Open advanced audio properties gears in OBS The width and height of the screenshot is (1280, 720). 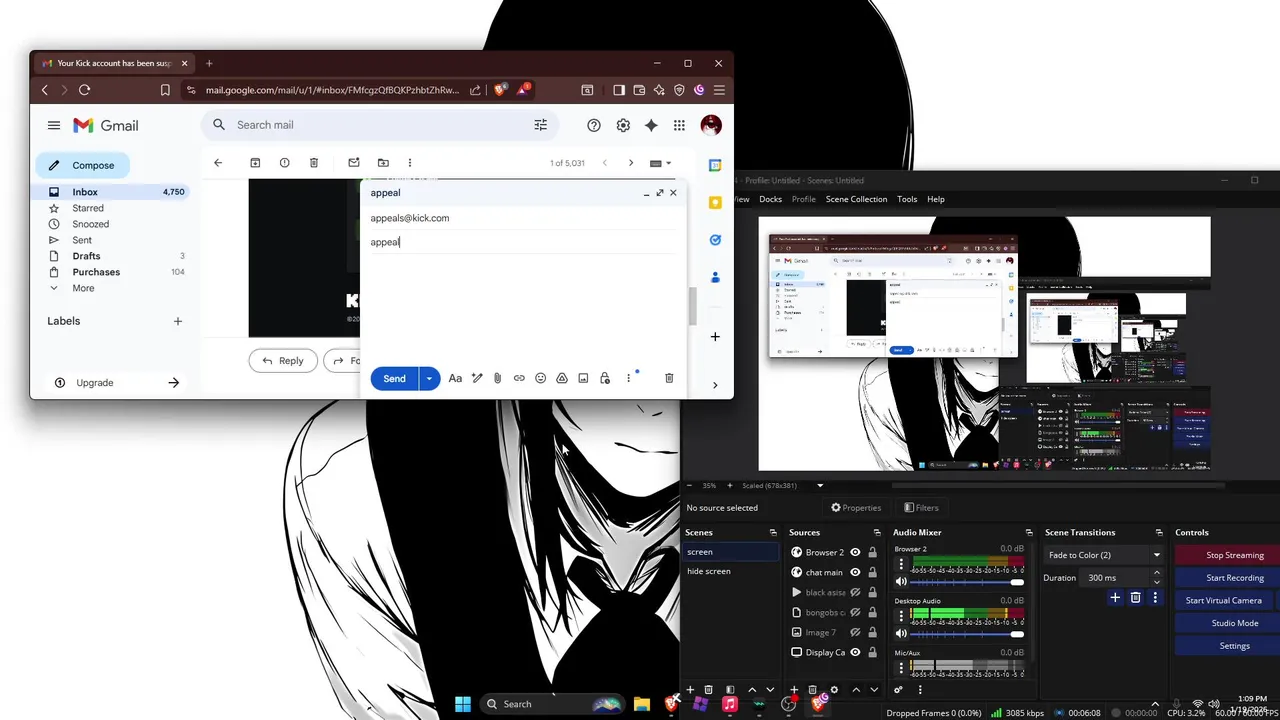[898, 690]
